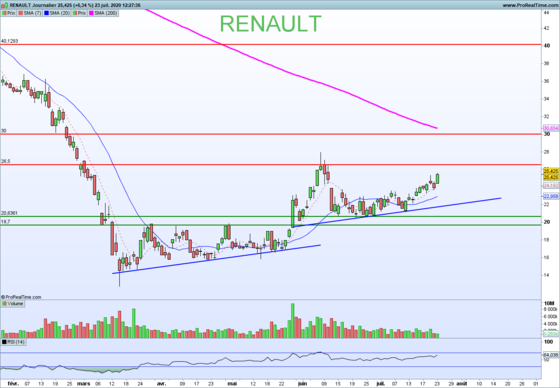Select the SMA (7) indicator label
Viewport: 560px width, 388px height.
[30, 13]
